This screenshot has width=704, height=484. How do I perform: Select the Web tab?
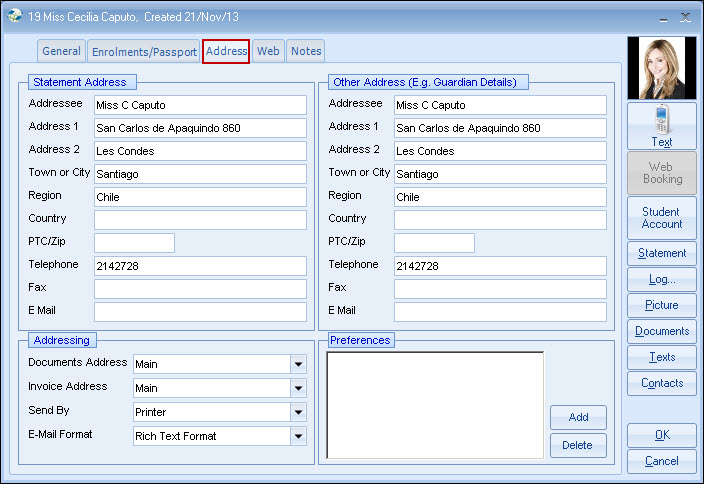click(x=268, y=52)
